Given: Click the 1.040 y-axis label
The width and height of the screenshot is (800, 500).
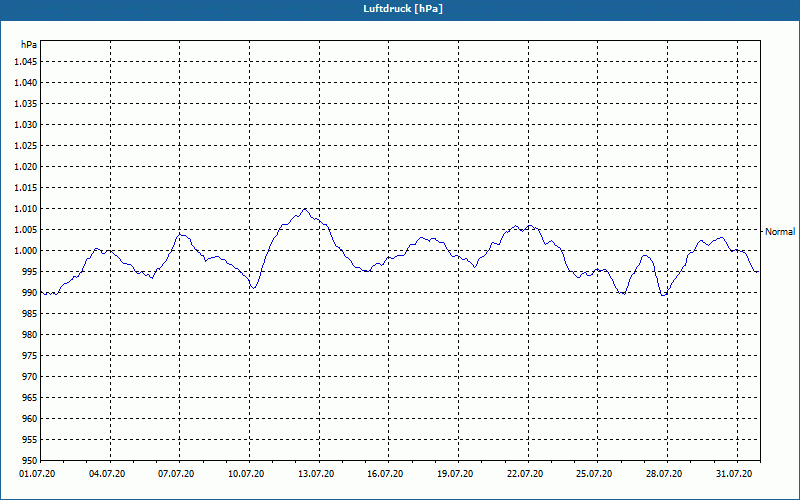Looking at the screenshot, I should tap(26, 83).
